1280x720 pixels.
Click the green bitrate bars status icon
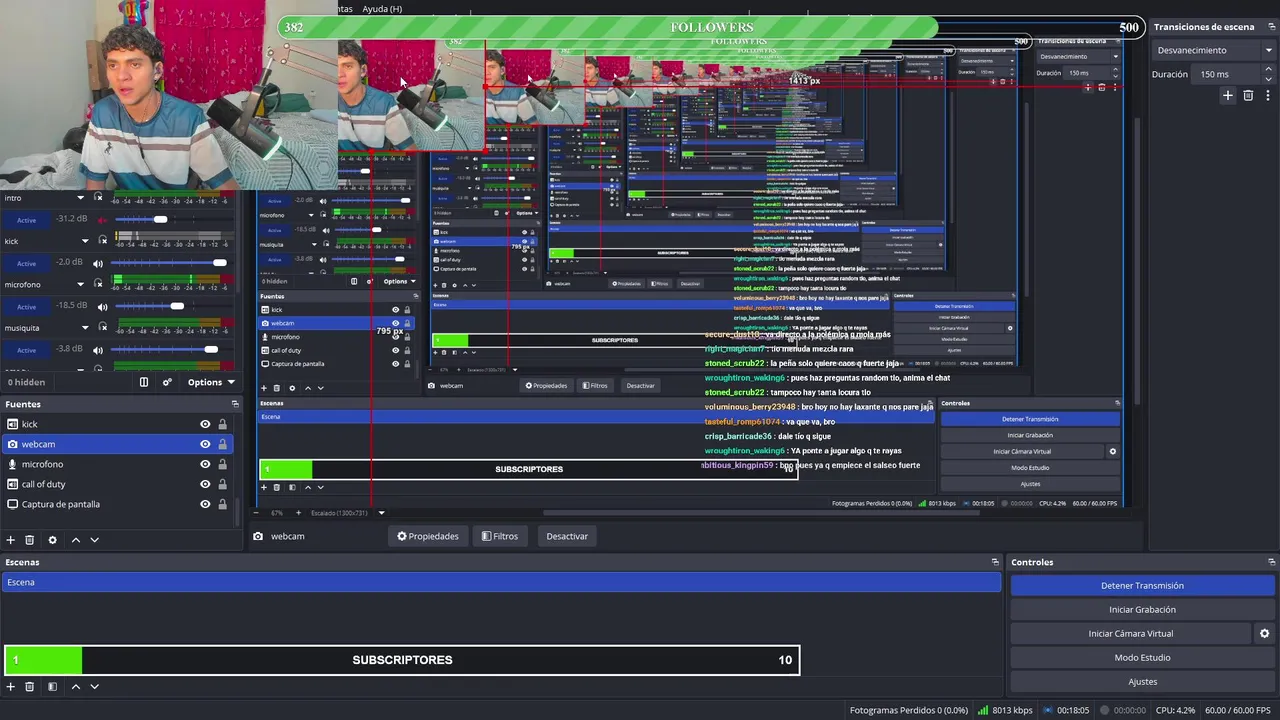pyautogui.click(x=983, y=710)
